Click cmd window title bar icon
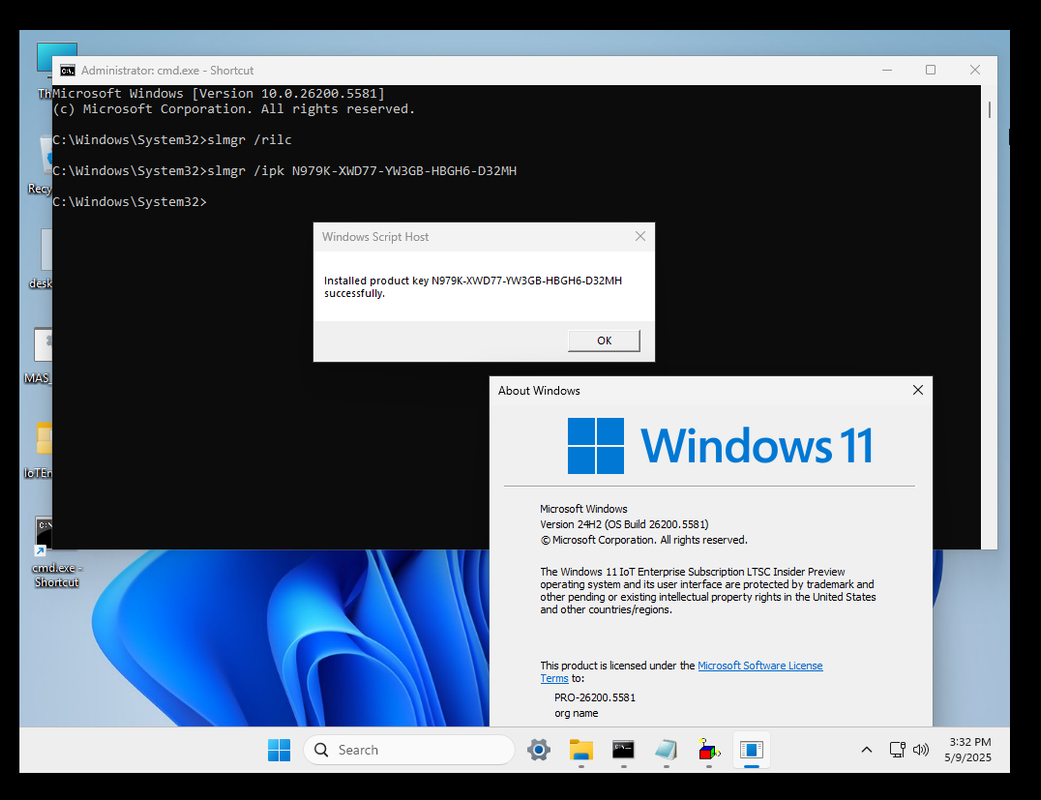This screenshot has width=1041, height=800. (67, 70)
